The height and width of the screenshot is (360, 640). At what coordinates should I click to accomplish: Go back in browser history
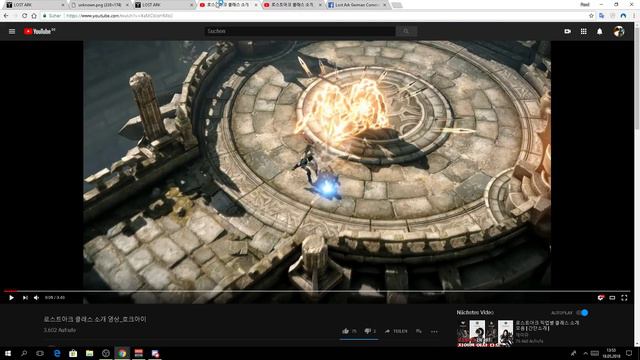(x=6, y=16)
